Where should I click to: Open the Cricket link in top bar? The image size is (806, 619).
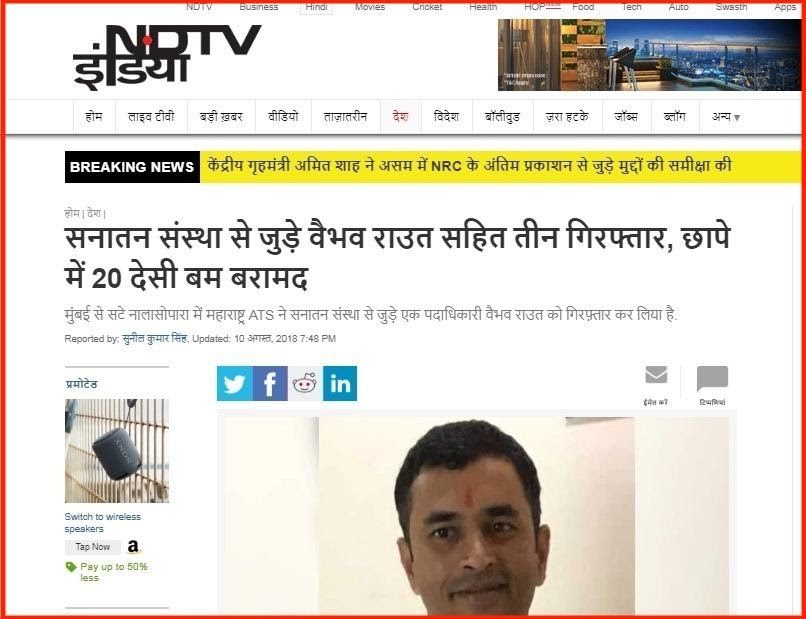[427, 7]
